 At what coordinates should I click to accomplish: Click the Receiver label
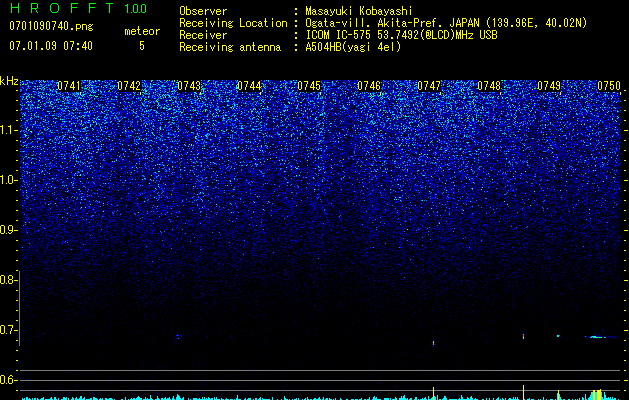(203, 35)
